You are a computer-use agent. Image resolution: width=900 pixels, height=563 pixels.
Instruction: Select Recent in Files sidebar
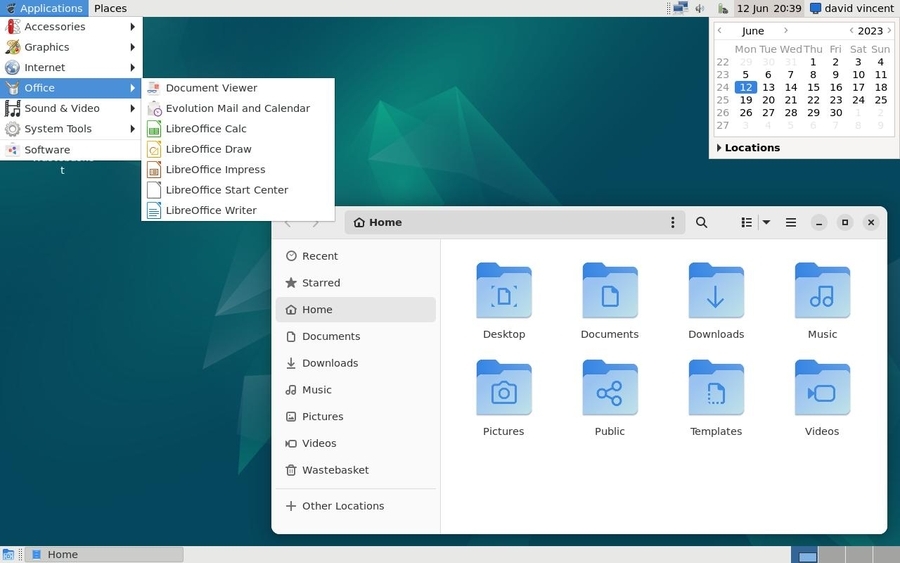[356, 256]
